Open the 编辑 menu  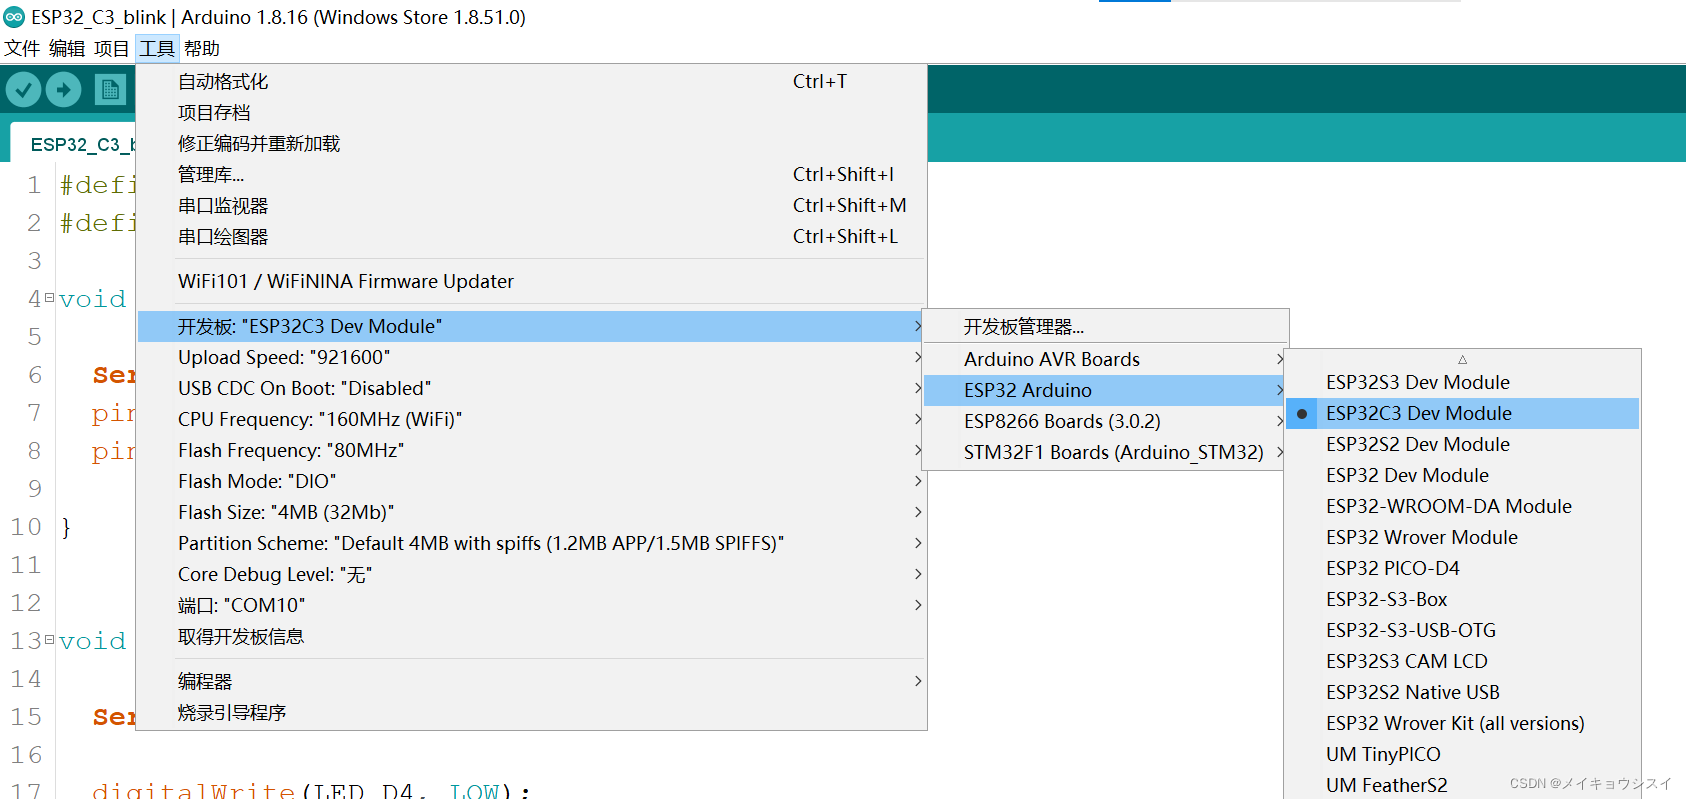point(67,48)
